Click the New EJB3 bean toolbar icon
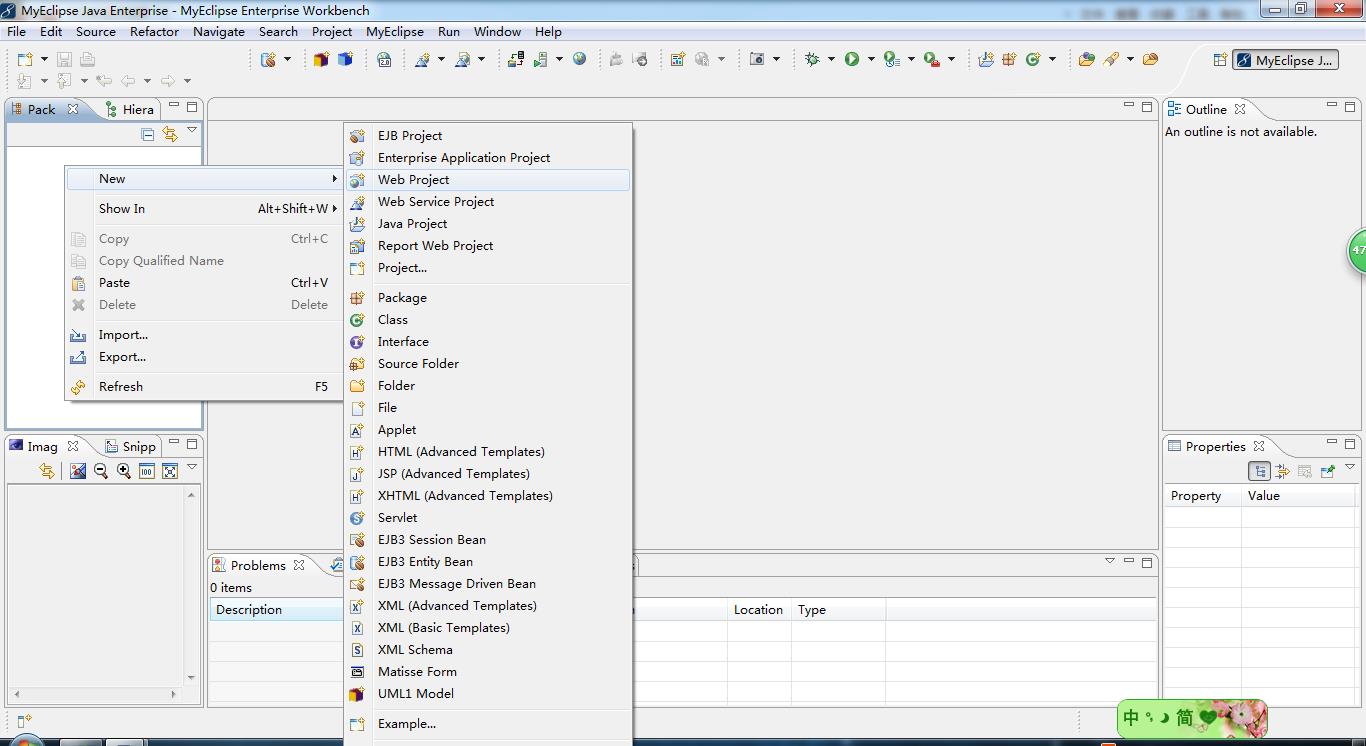Screen dimensions: 1366x746 (268, 60)
